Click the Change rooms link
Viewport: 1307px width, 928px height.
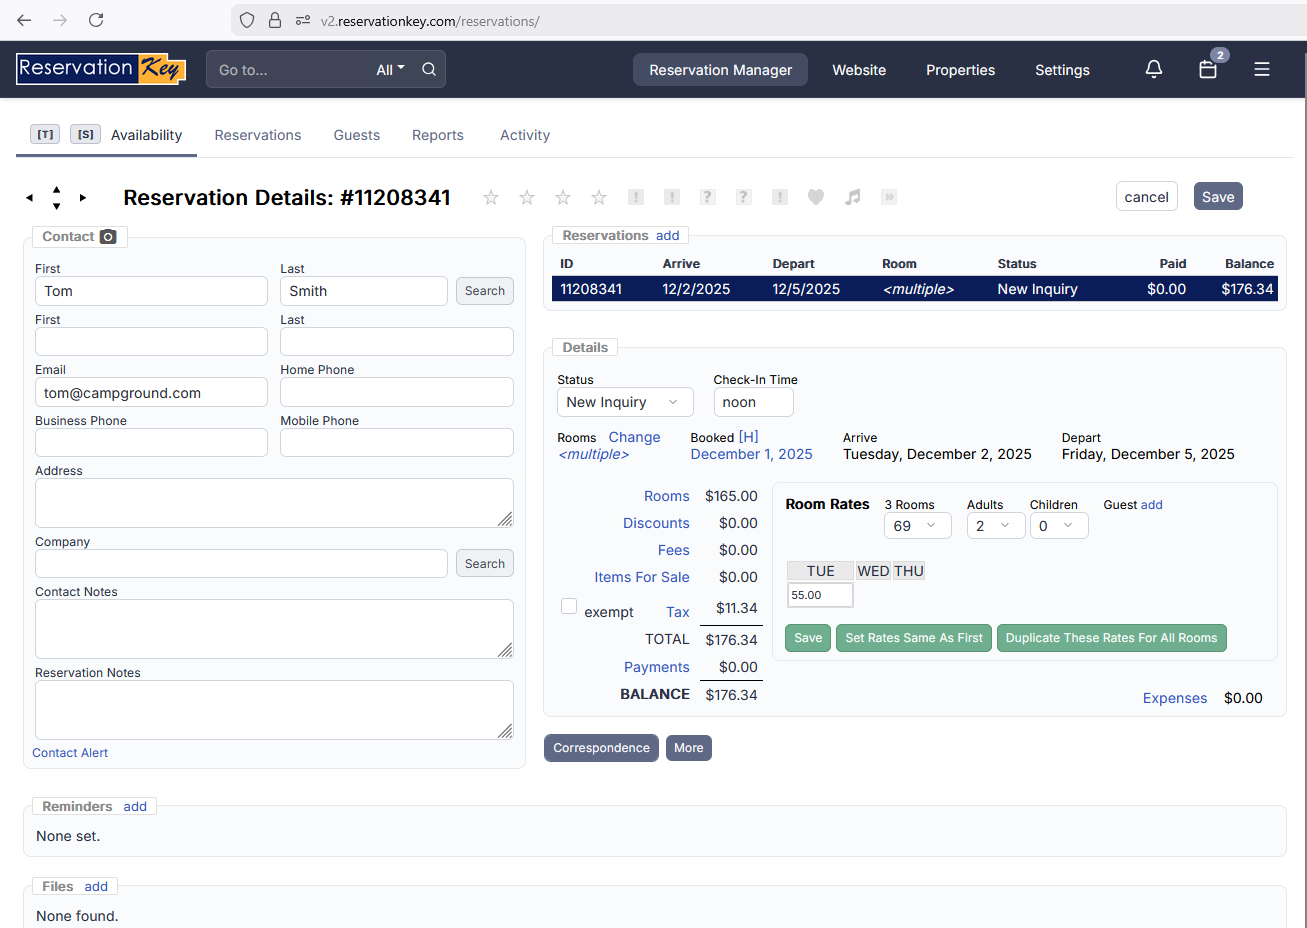coord(634,437)
